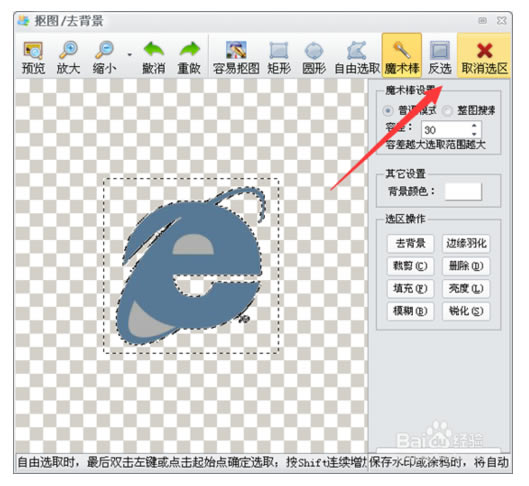This screenshot has height=486, width=529.
Task: Undo with the 撤消 green arrow
Action: coord(154,58)
